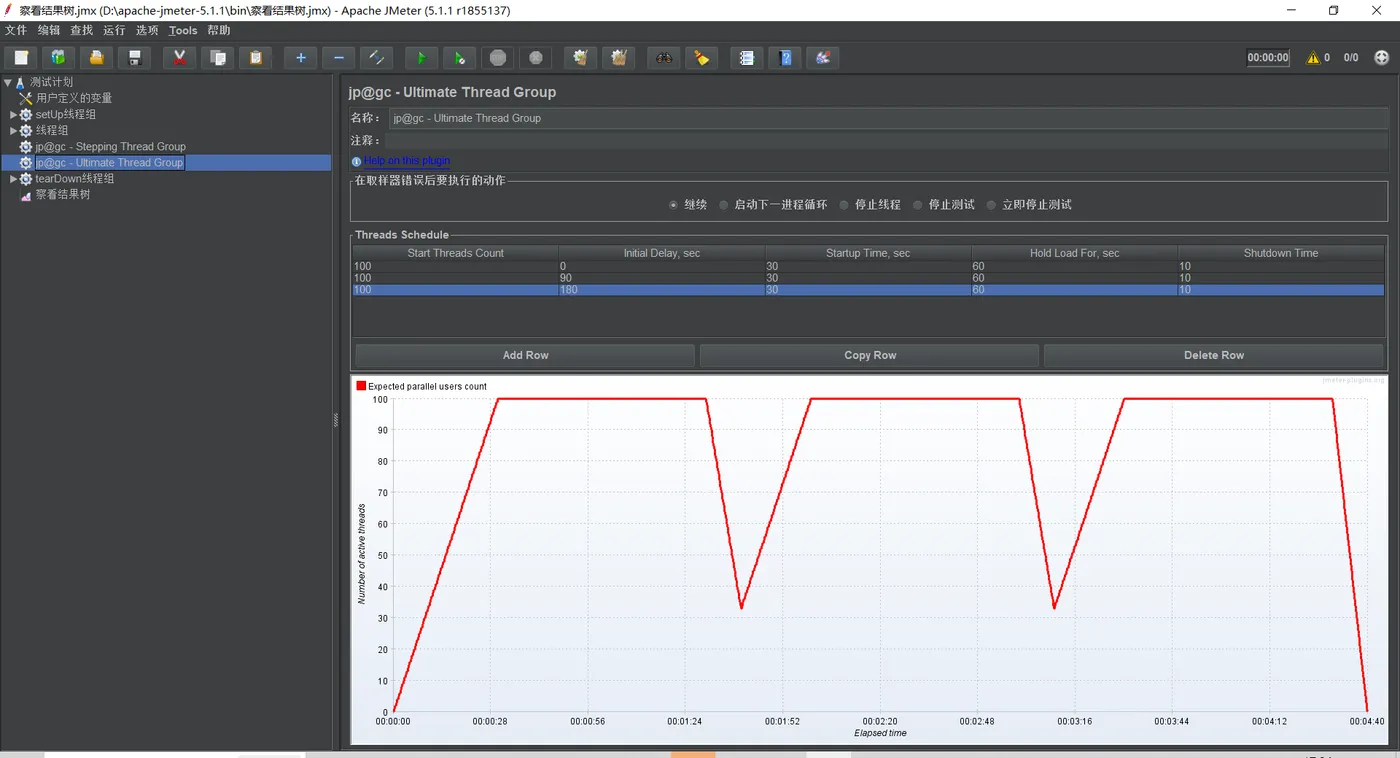Viewport: 1400px width, 758px height.
Task: Select jp@gc - Stepping Thread Group node
Action: pyautogui.click(x=111, y=147)
